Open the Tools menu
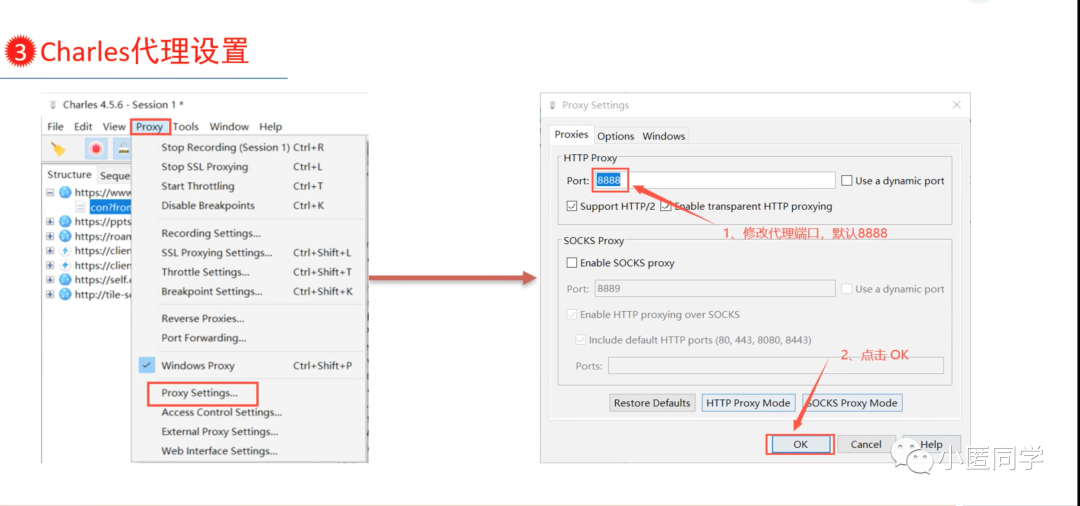 (x=186, y=127)
